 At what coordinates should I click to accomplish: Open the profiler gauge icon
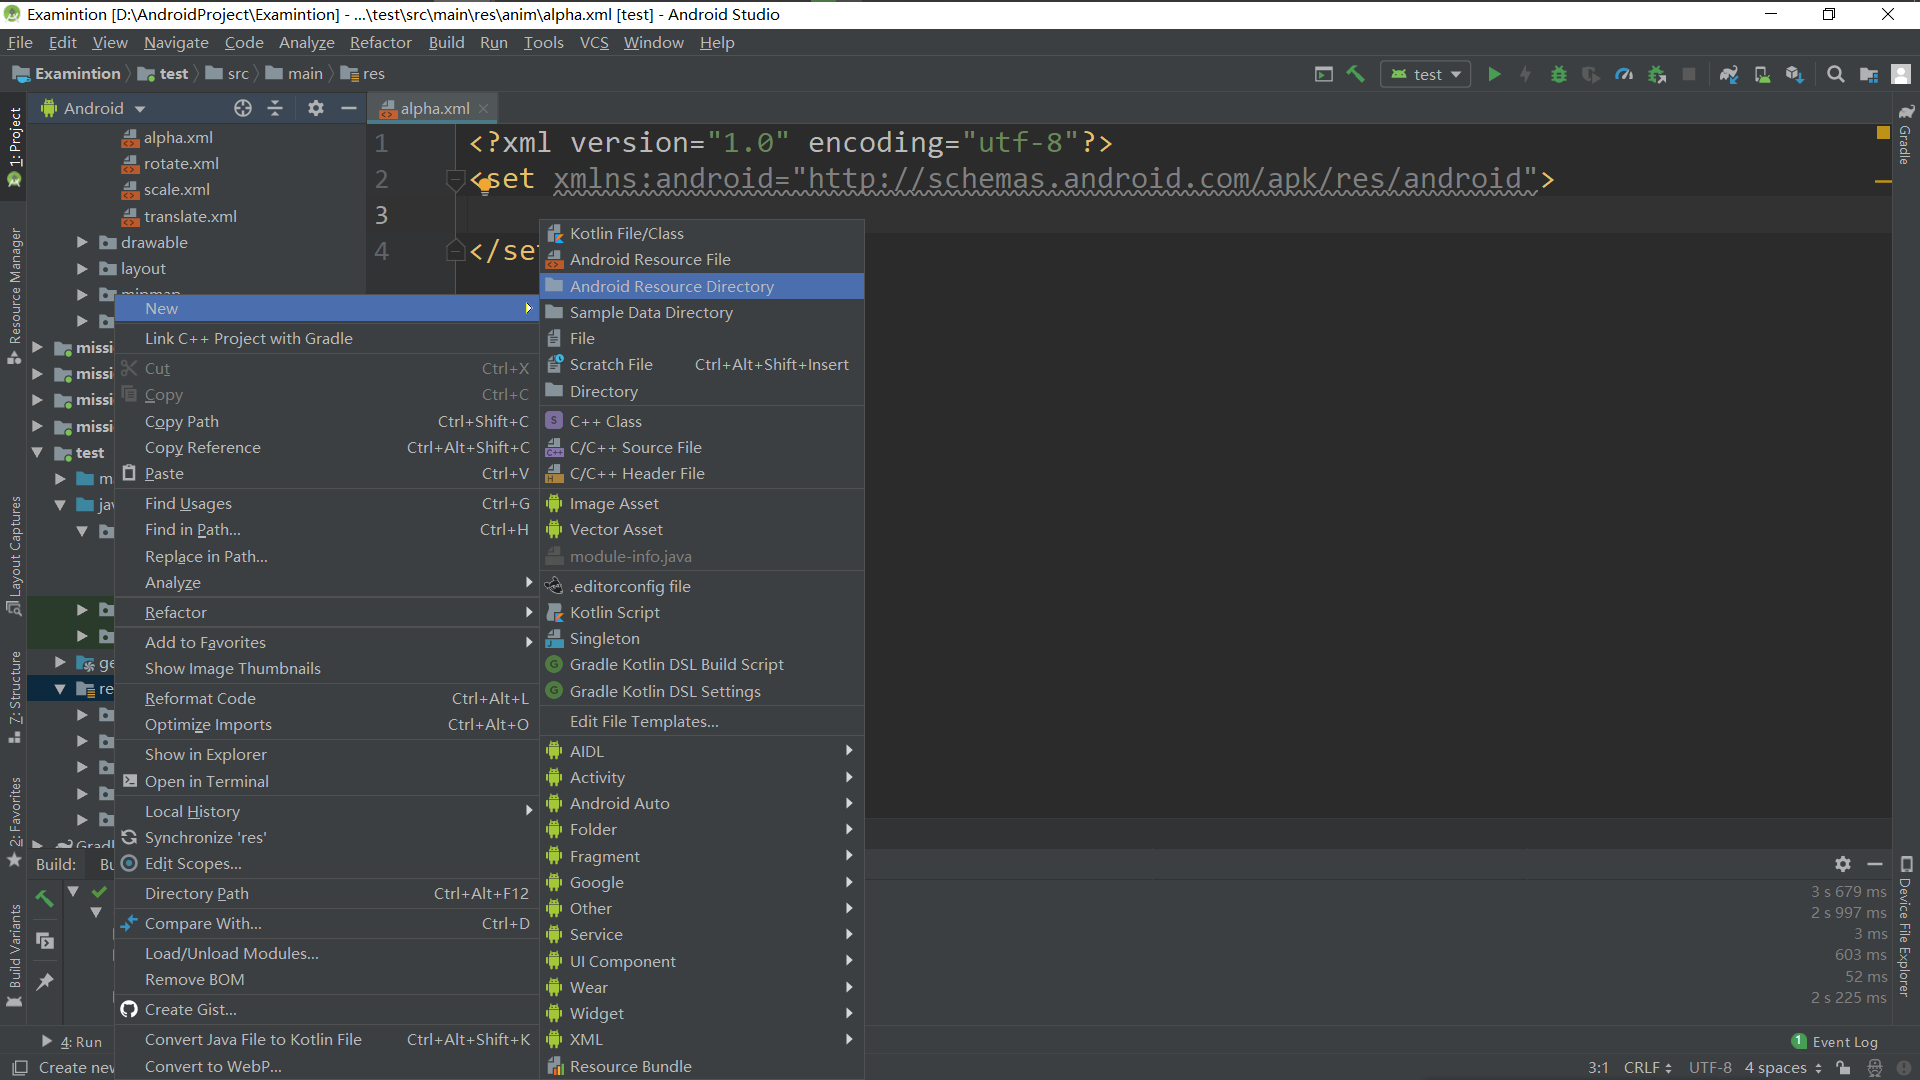pos(1624,74)
